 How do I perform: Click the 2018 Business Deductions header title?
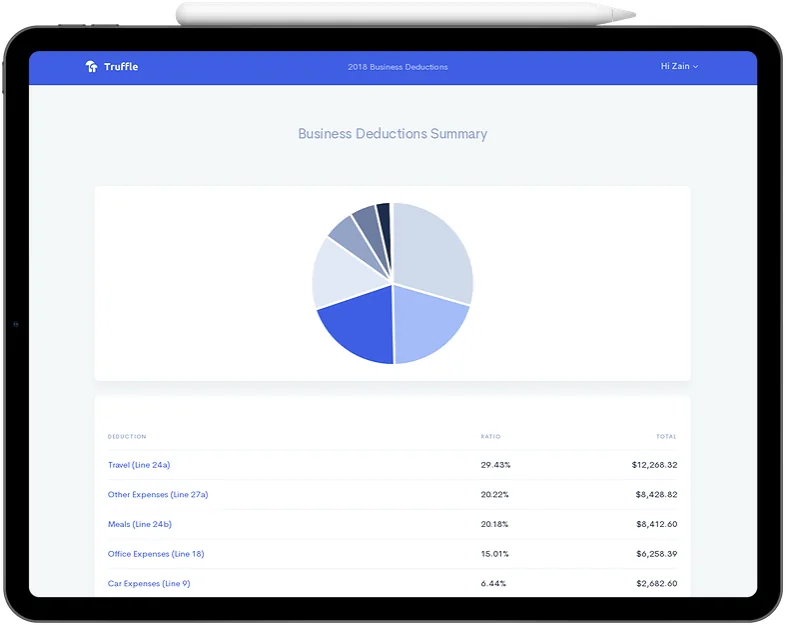[397, 67]
